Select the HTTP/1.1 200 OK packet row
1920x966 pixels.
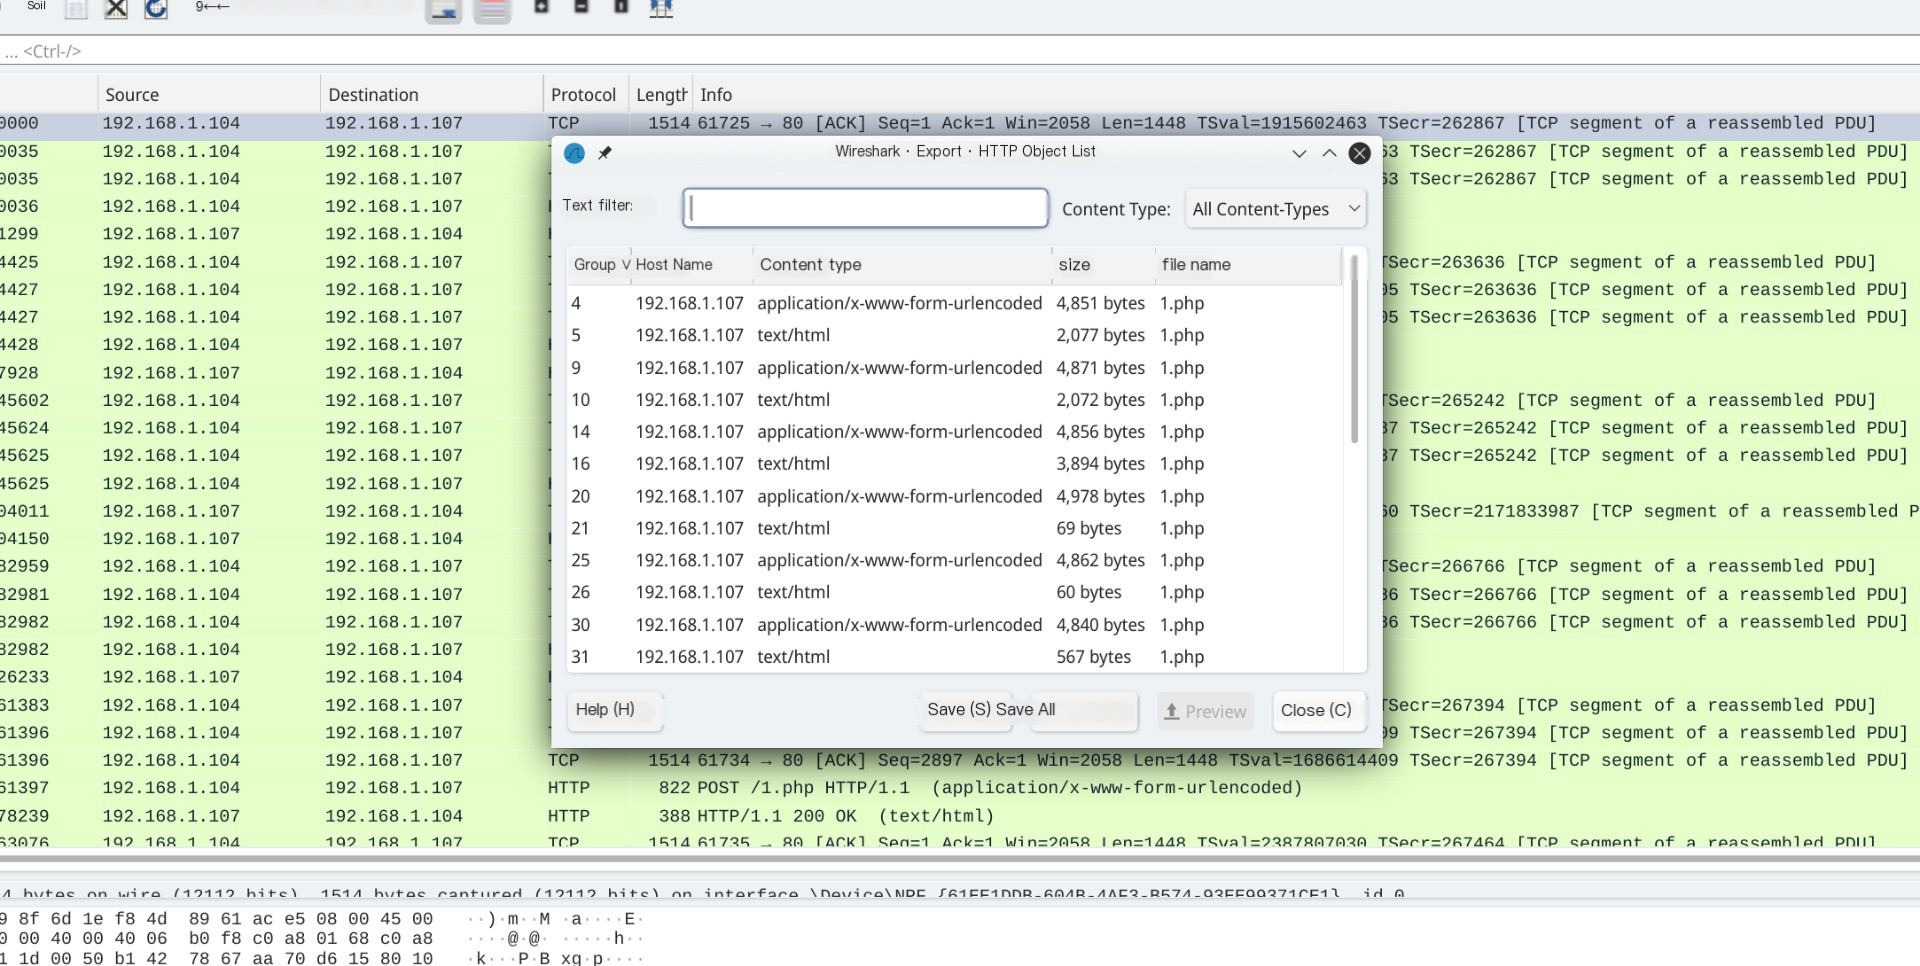click(x=960, y=816)
